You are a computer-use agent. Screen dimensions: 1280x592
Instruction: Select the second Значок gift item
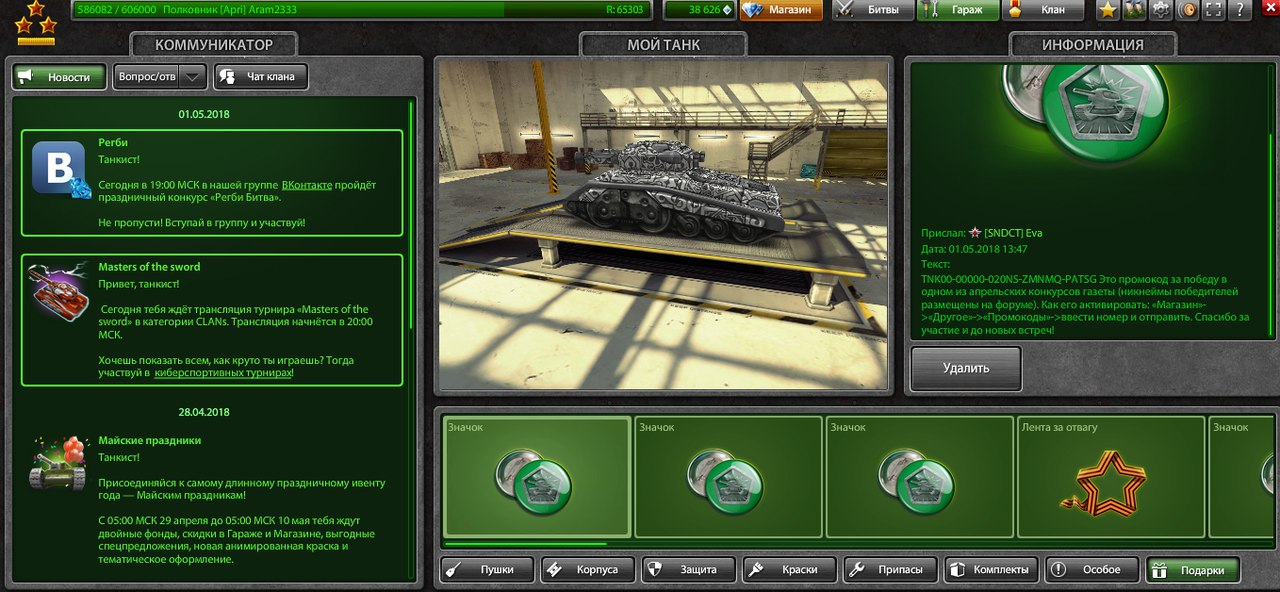[728, 477]
